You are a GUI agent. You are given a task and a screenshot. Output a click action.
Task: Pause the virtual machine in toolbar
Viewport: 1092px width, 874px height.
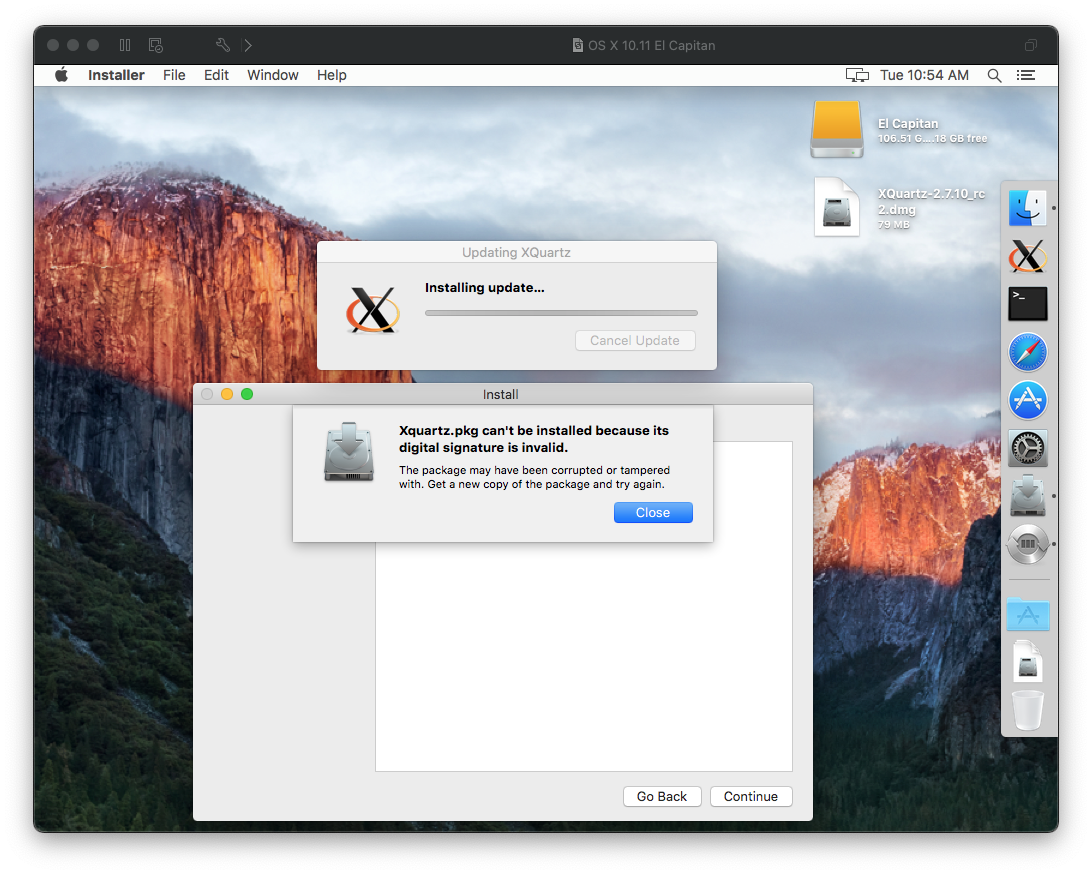125,45
